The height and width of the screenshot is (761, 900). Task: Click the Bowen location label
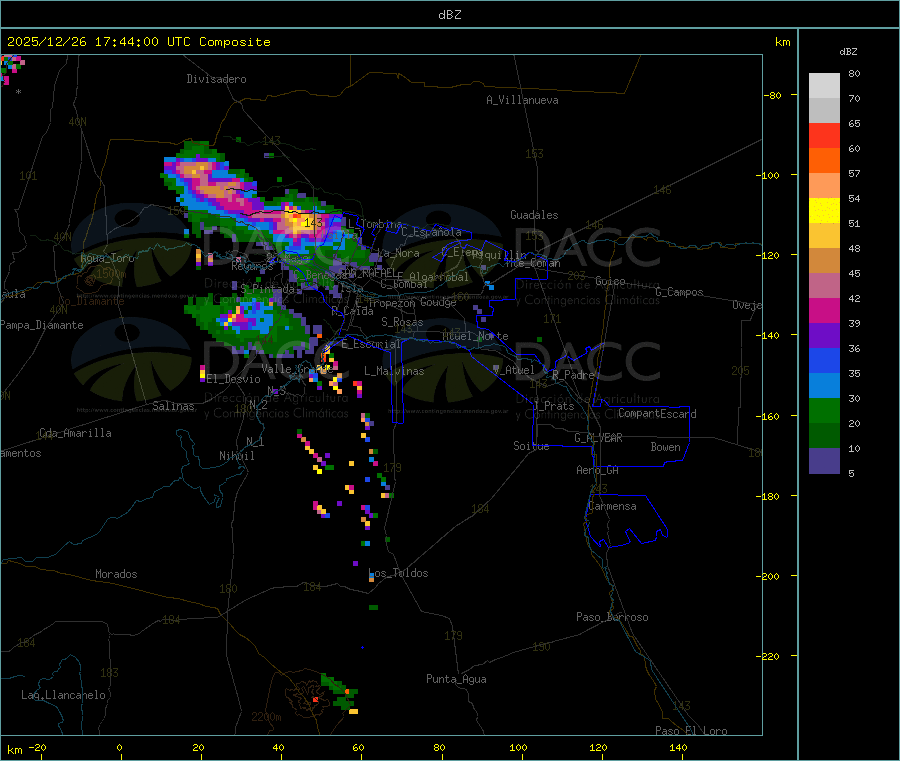(x=666, y=447)
